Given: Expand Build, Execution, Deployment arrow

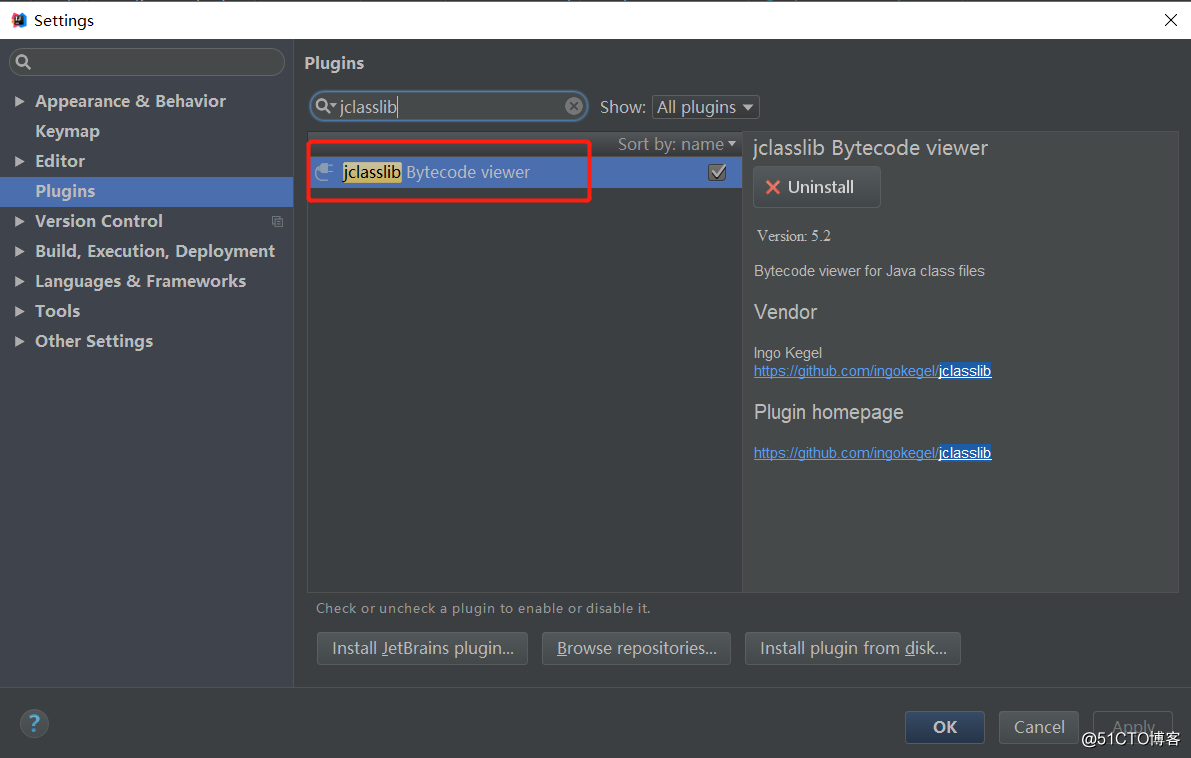Looking at the screenshot, I should [x=20, y=251].
